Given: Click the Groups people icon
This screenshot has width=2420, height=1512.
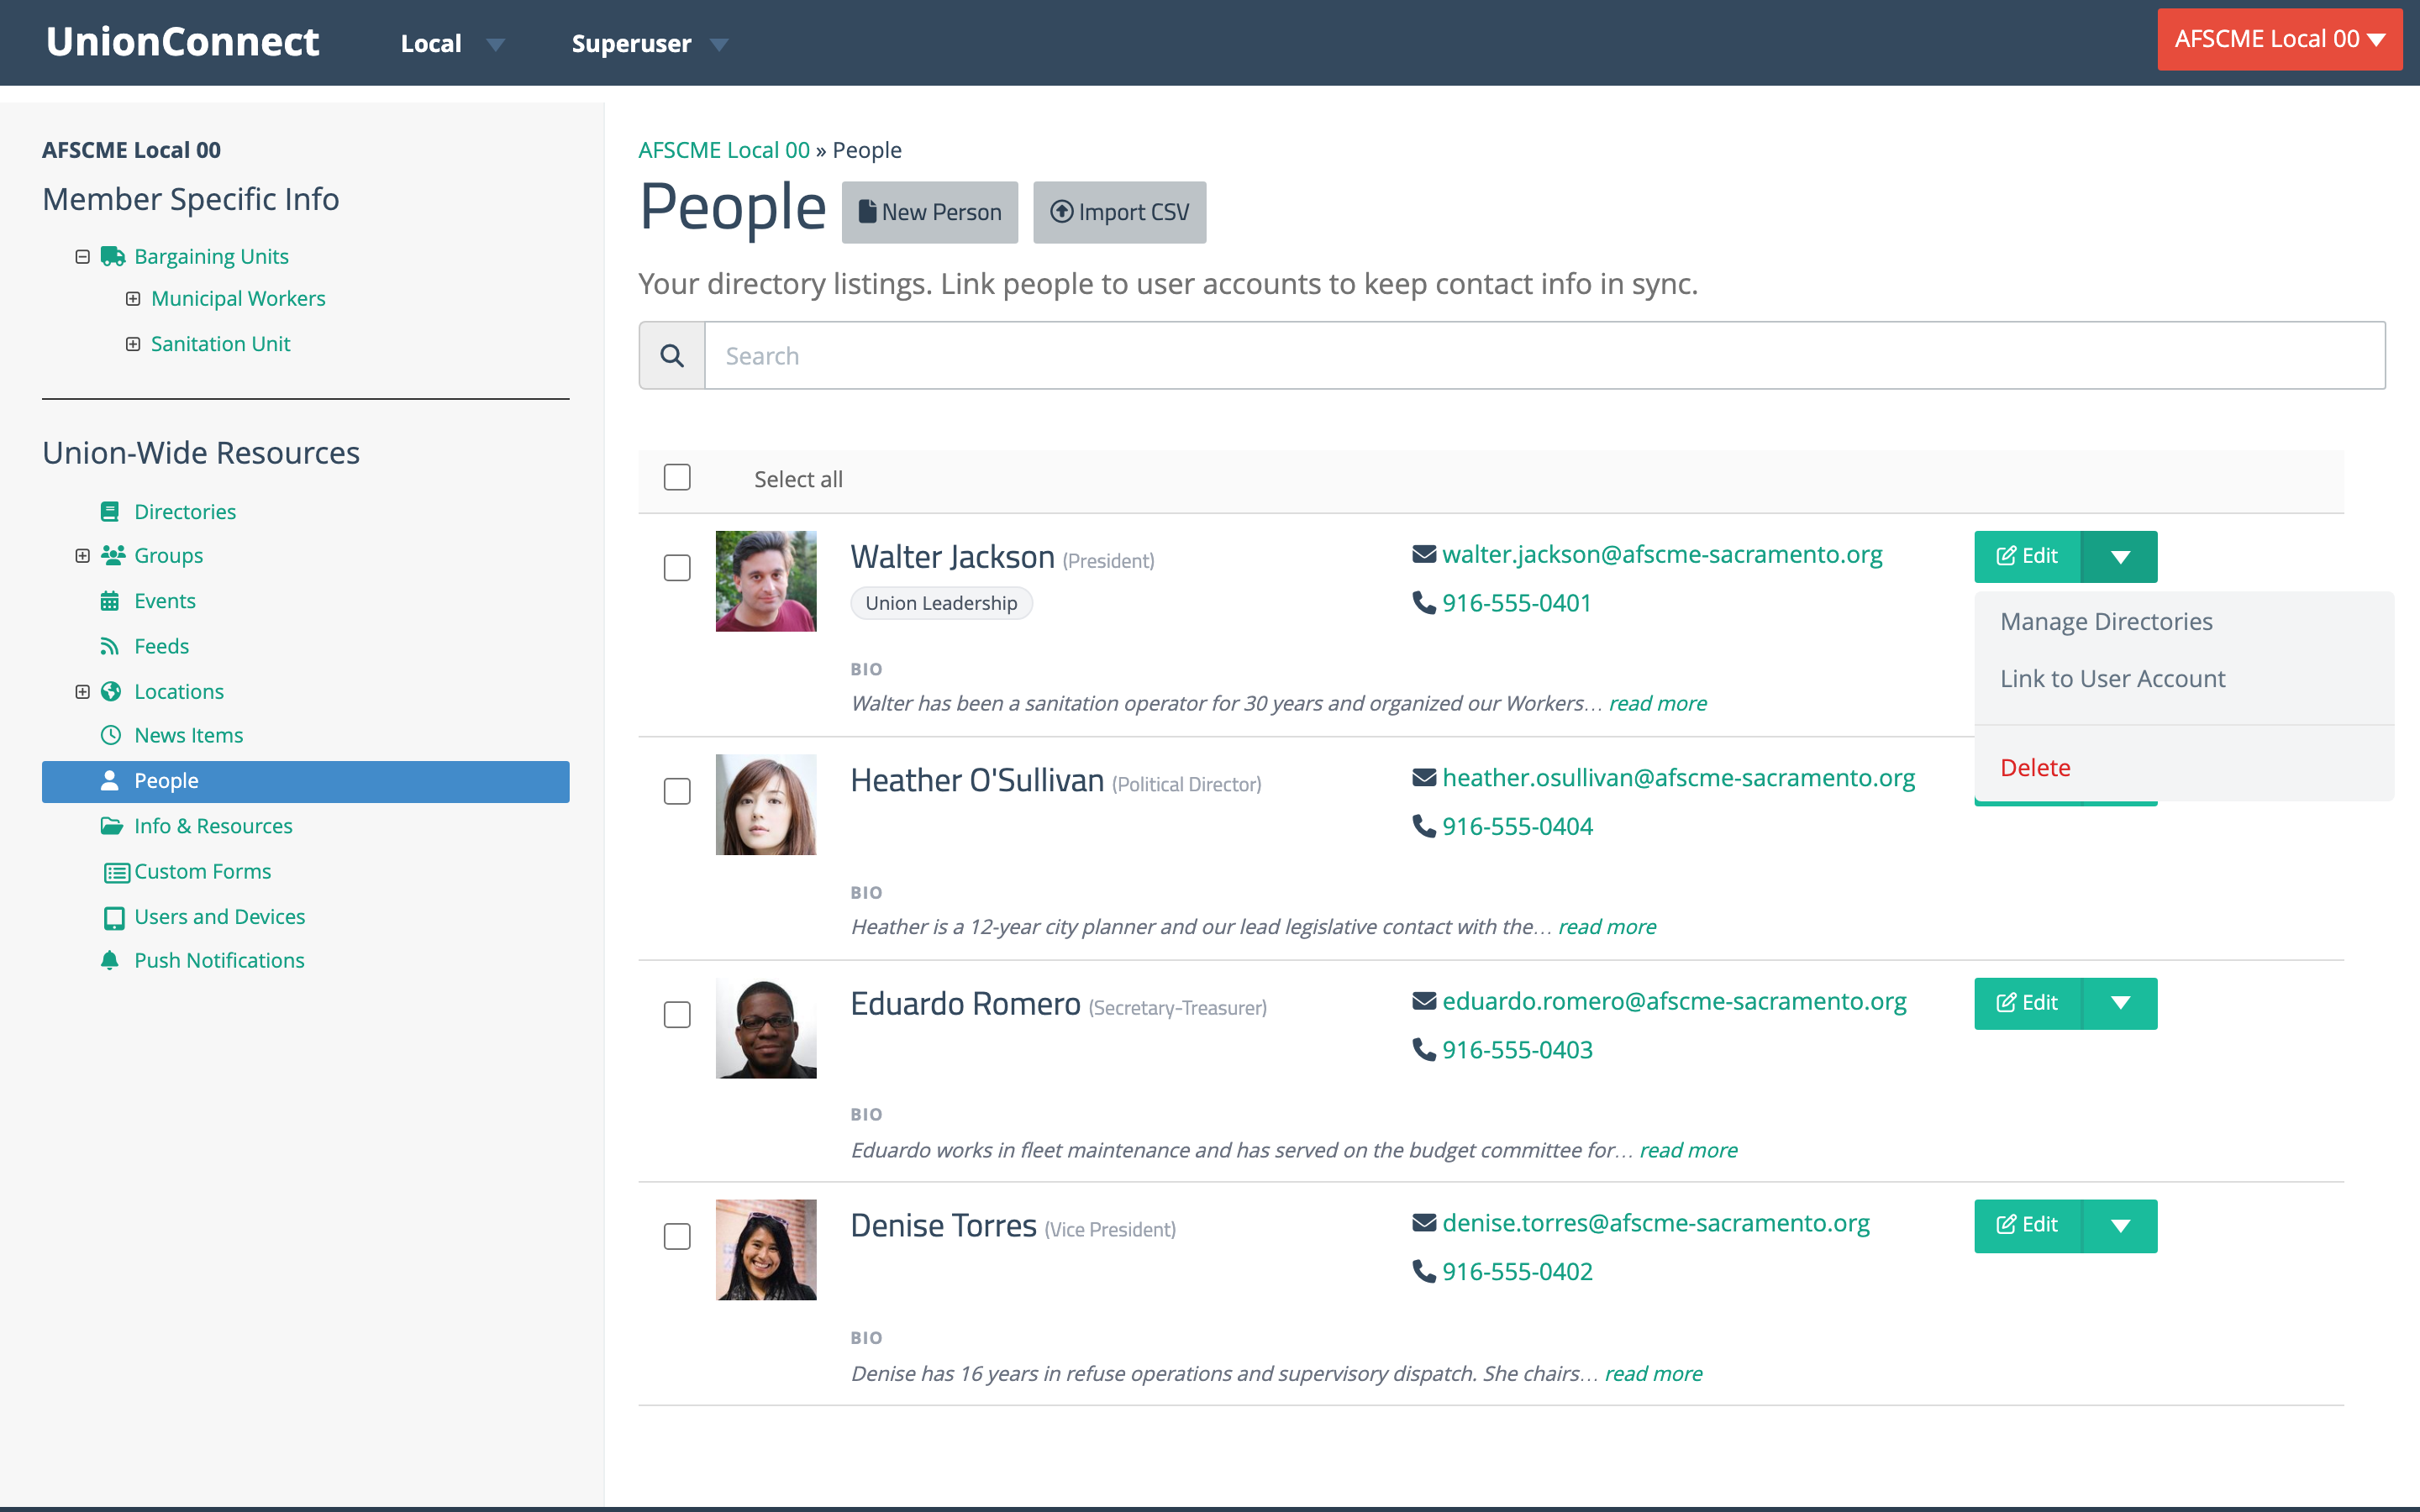Looking at the screenshot, I should pos(113,555).
